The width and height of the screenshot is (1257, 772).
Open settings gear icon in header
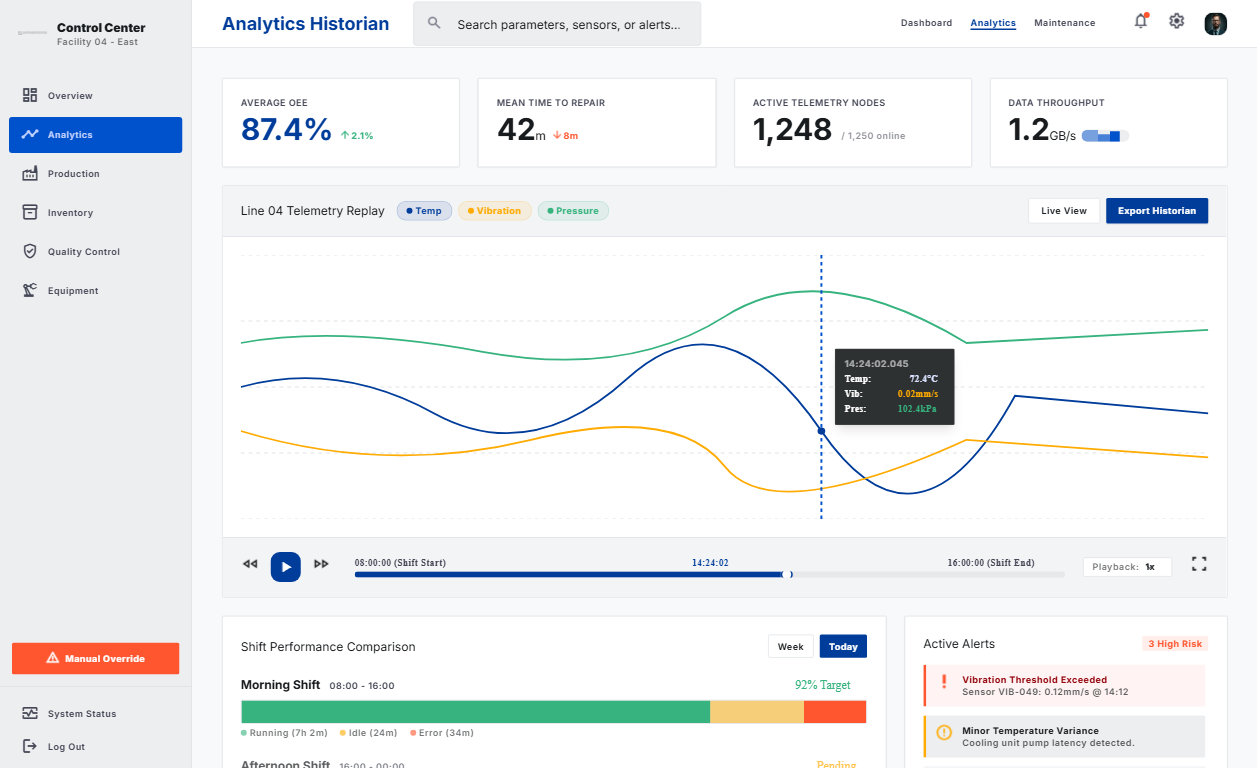(x=1177, y=21)
